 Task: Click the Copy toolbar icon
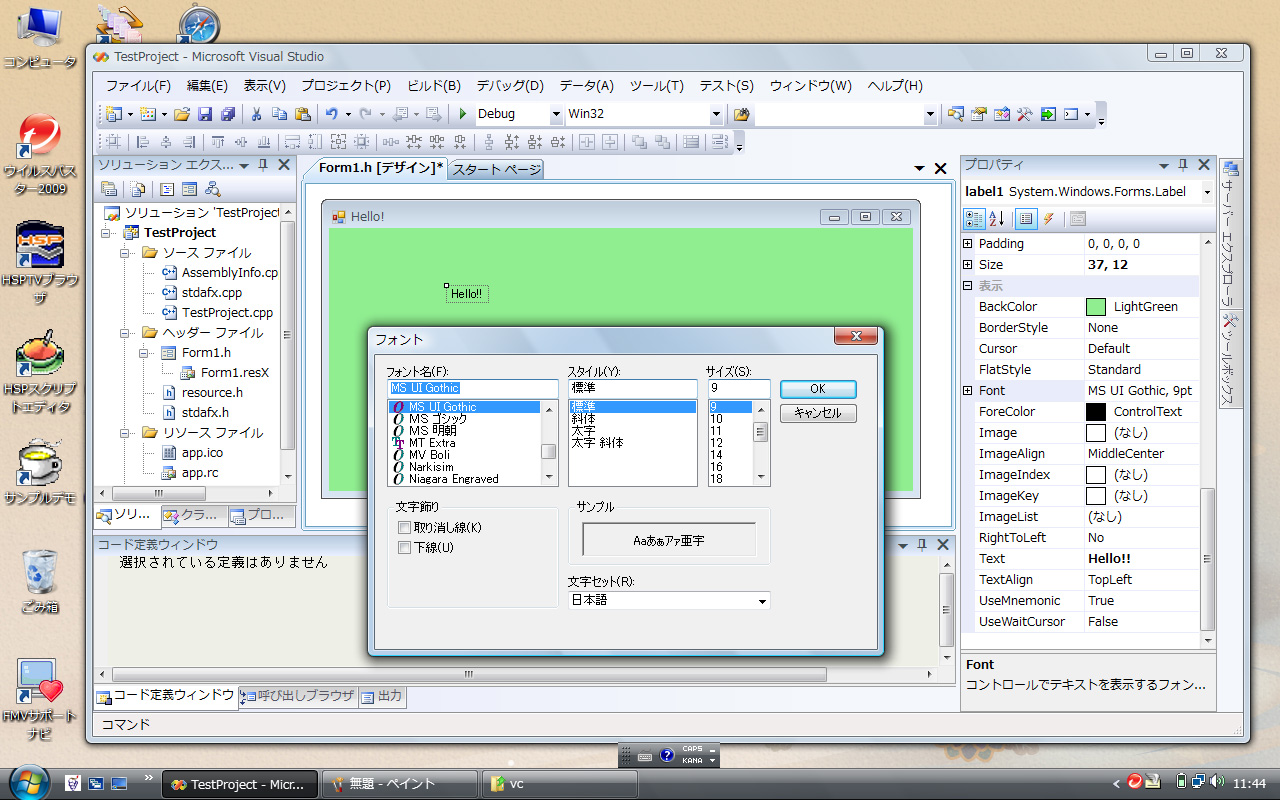pos(280,114)
